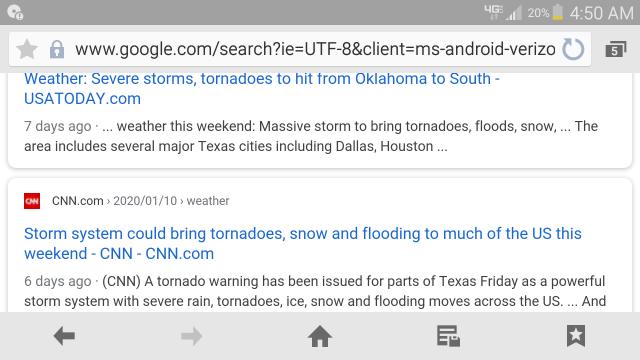Click the CNN snippet about tornado warning

click(315, 291)
